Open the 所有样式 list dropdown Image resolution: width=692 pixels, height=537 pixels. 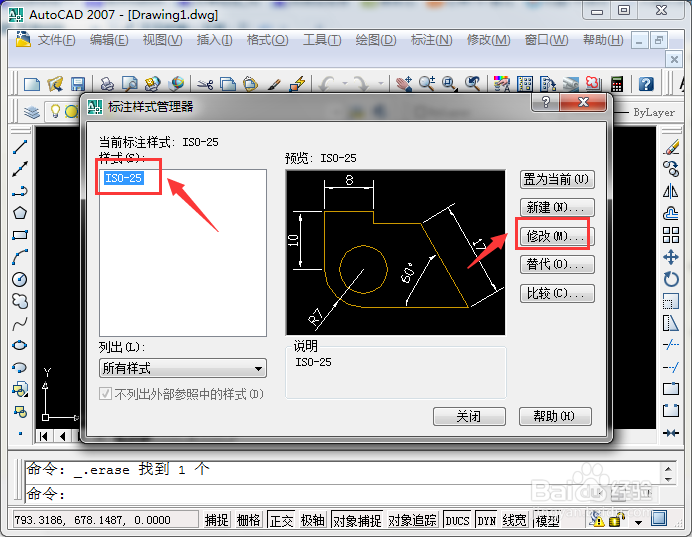tap(183, 368)
